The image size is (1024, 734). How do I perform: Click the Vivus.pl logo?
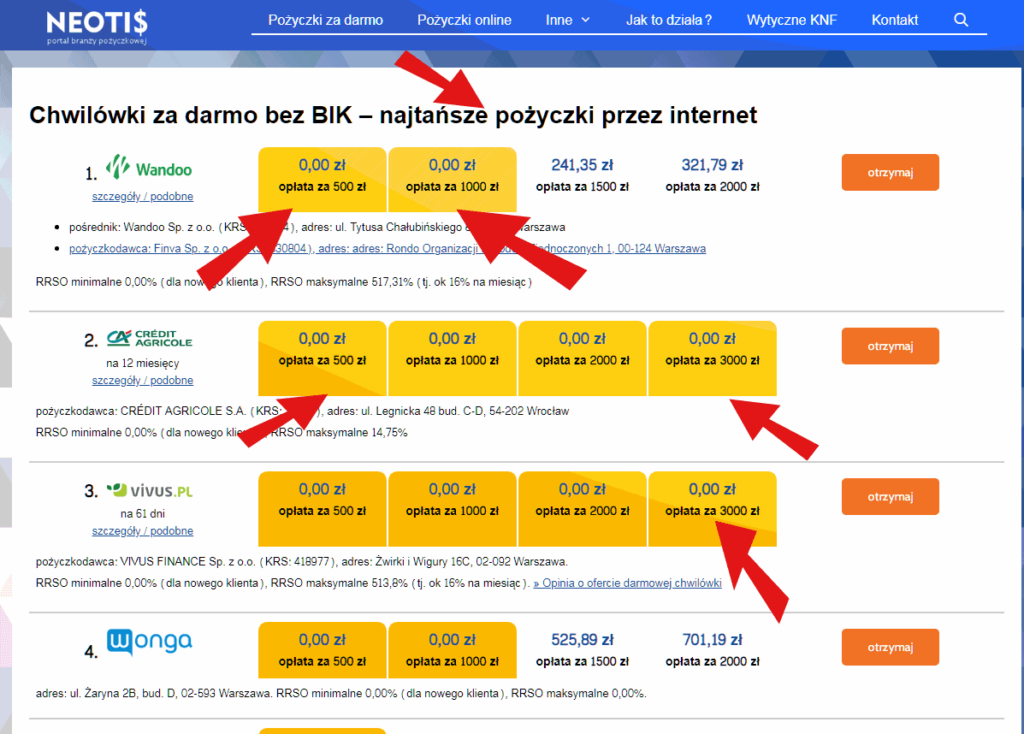150,490
